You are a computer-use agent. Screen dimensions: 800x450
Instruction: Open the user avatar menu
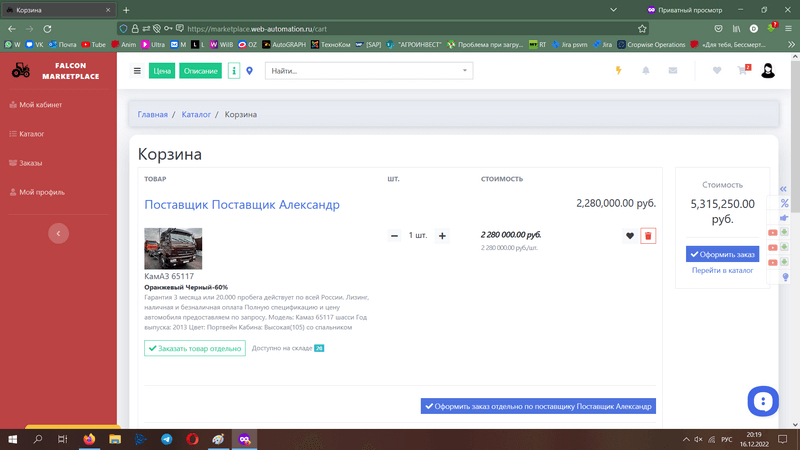[768, 70]
